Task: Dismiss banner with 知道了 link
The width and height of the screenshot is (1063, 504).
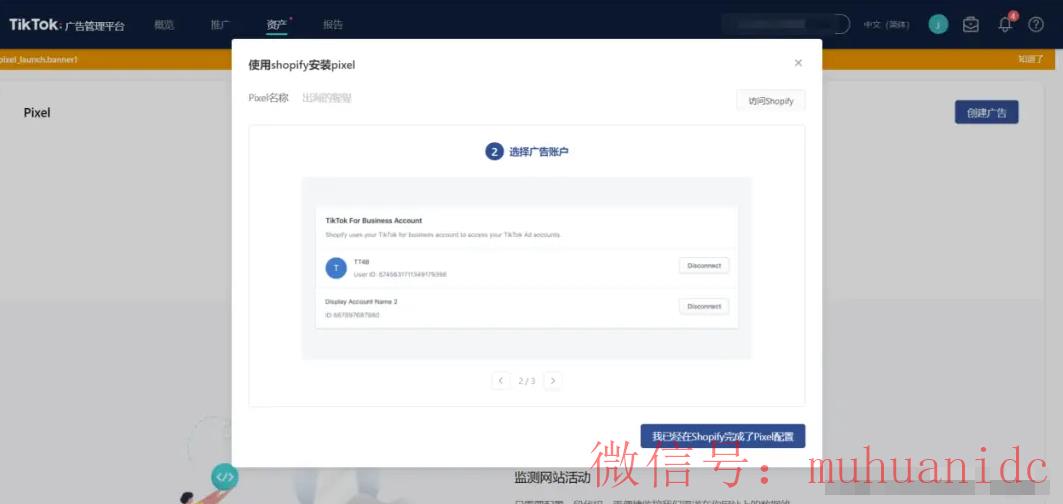Action: [1031, 59]
